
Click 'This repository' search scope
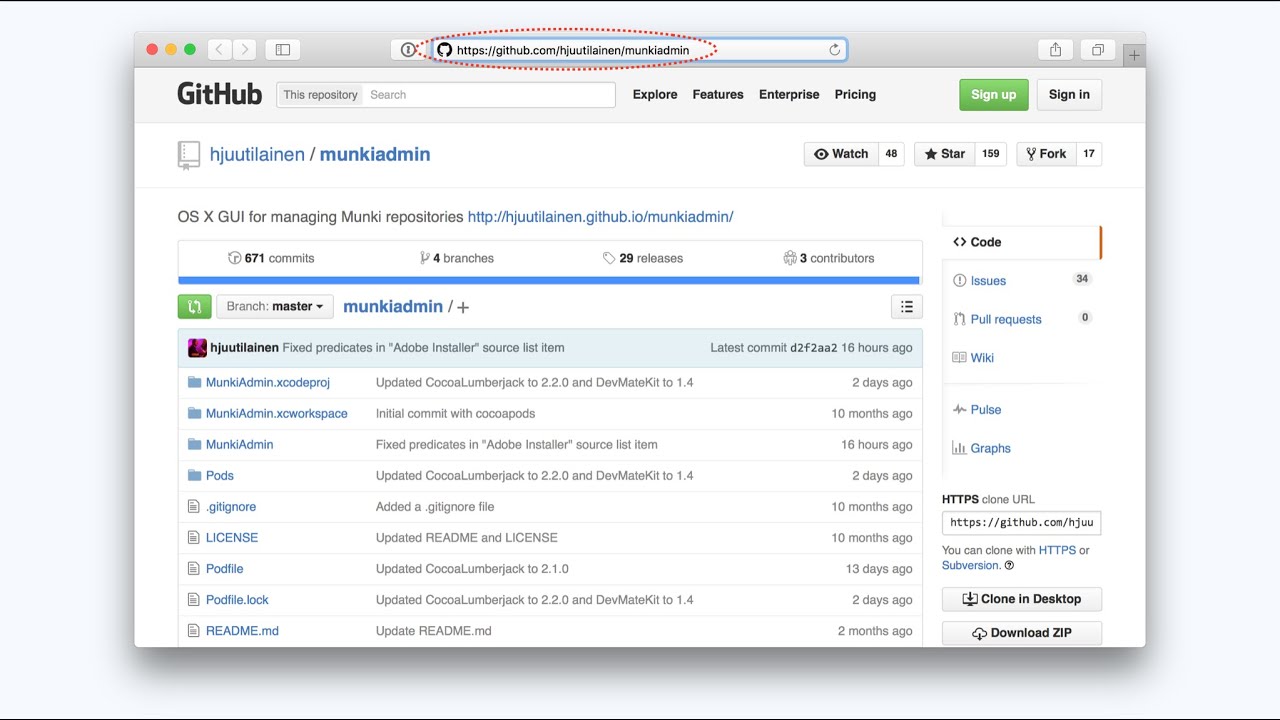click(x=320, y=95)
